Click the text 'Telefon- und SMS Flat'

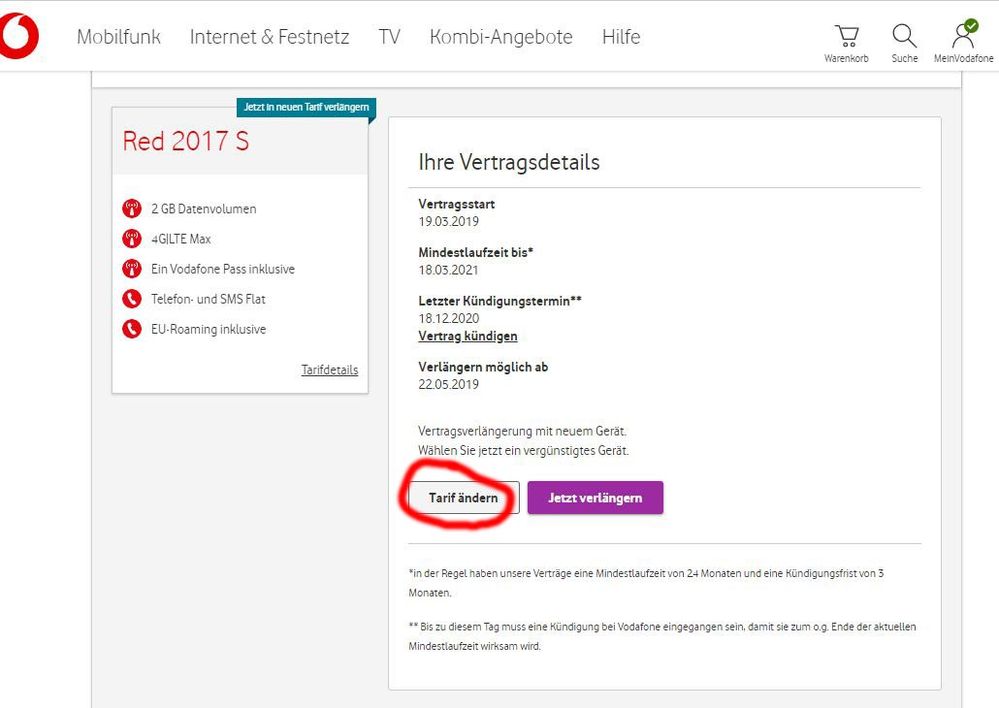pyautogui.click(x=208, y=299)
